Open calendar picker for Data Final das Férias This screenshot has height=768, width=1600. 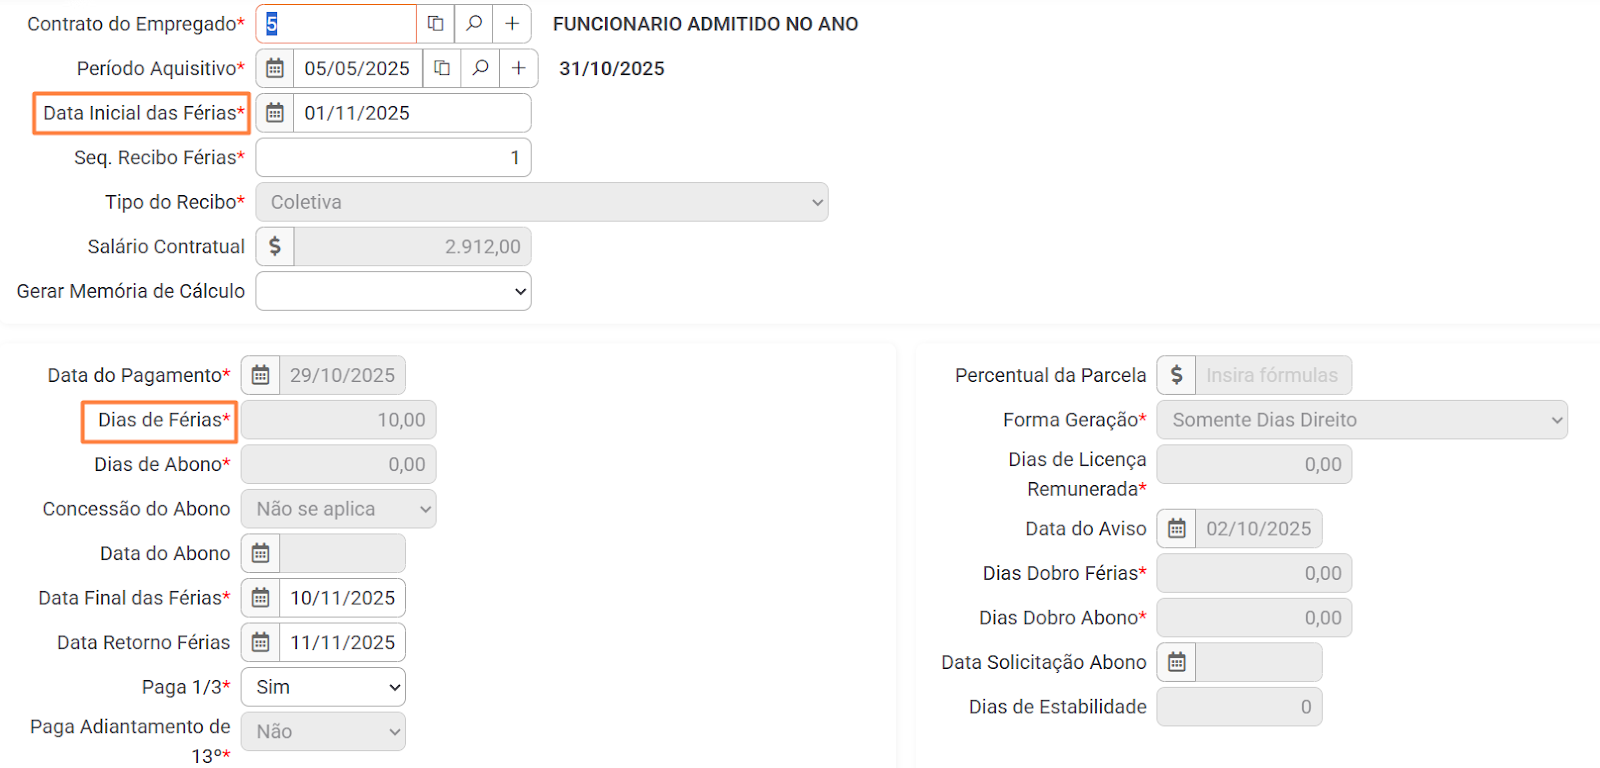261,598
